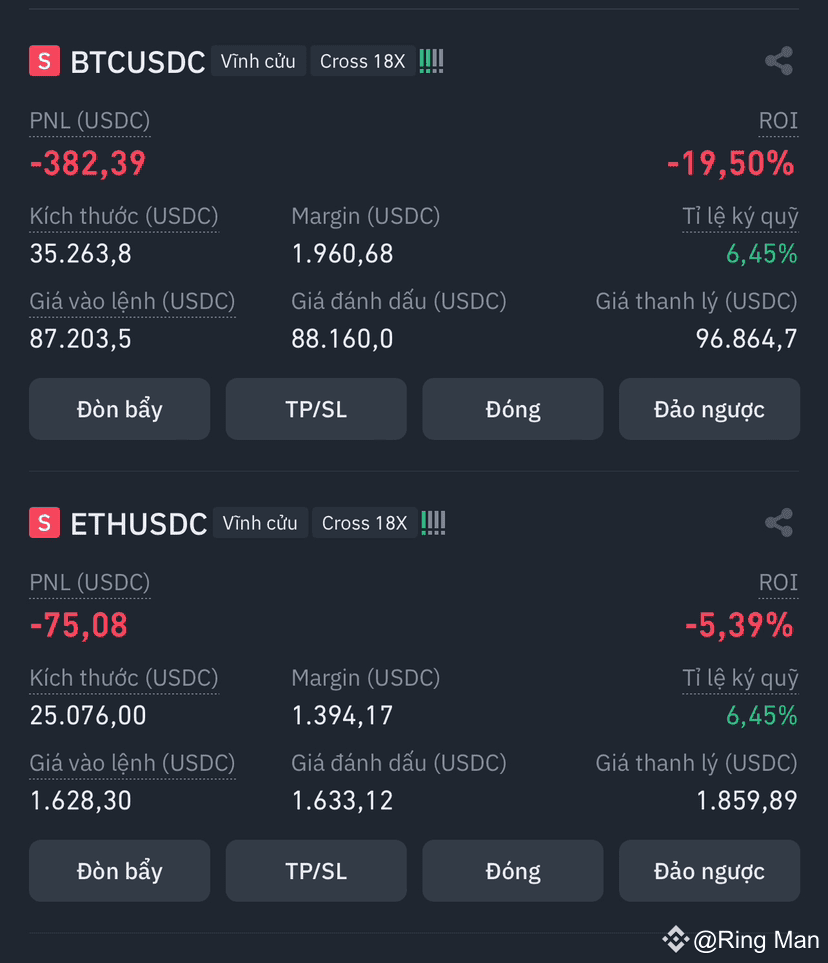The height and width of the screenshot is (963, 828).
Task: Share the BTCUSDC position
Action: [x=779, y=61]
